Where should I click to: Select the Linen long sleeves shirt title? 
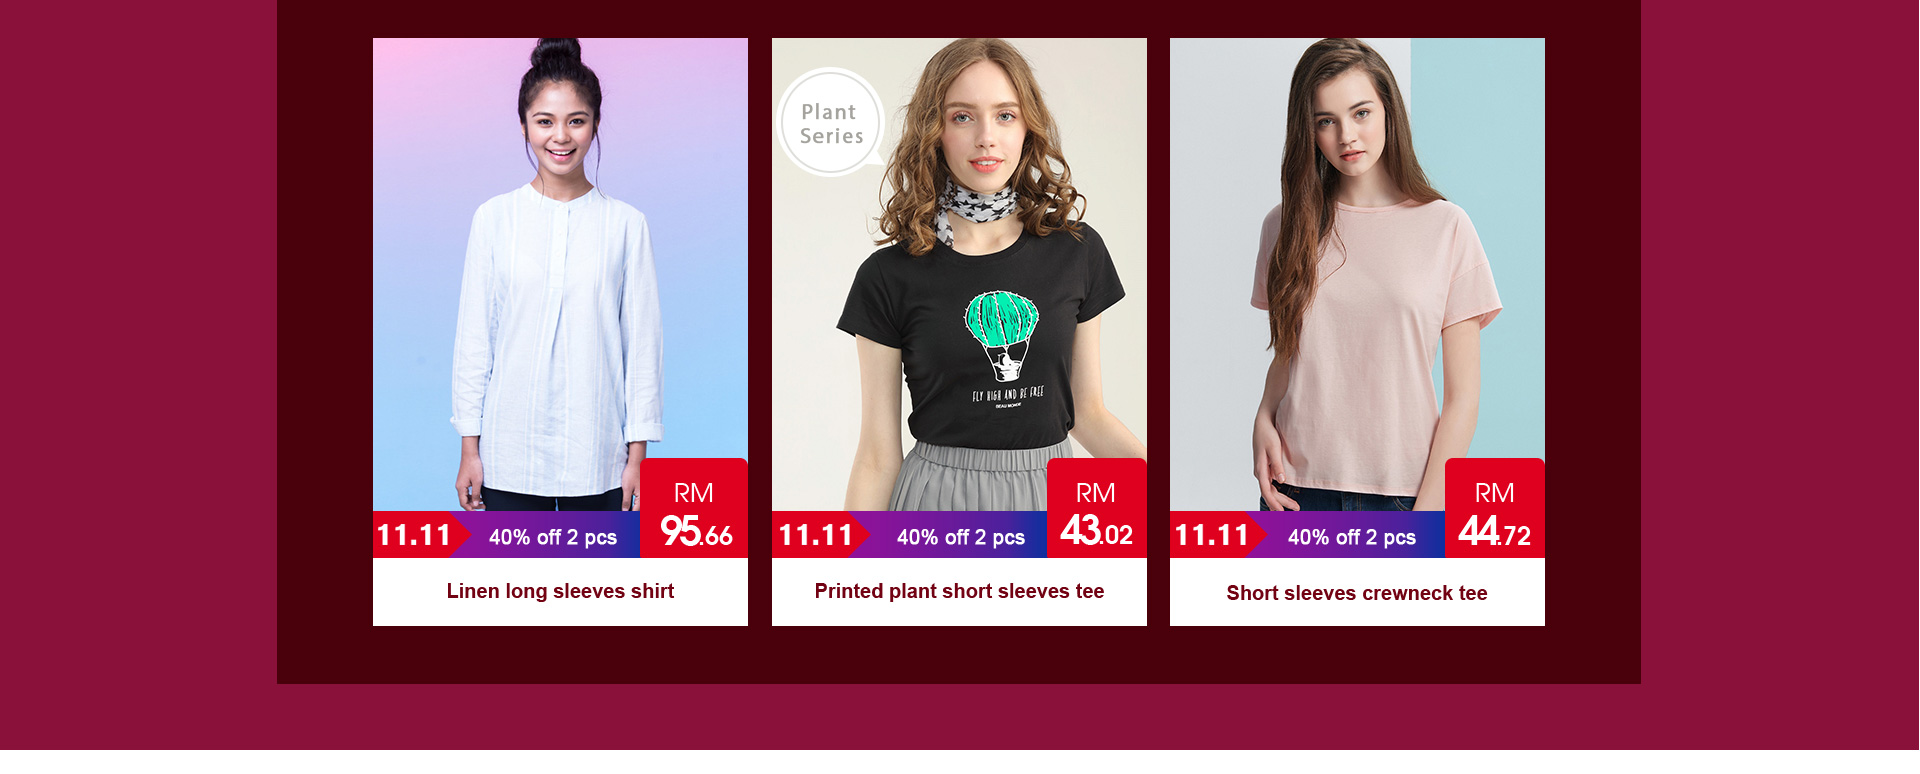(x=560, y=591)
